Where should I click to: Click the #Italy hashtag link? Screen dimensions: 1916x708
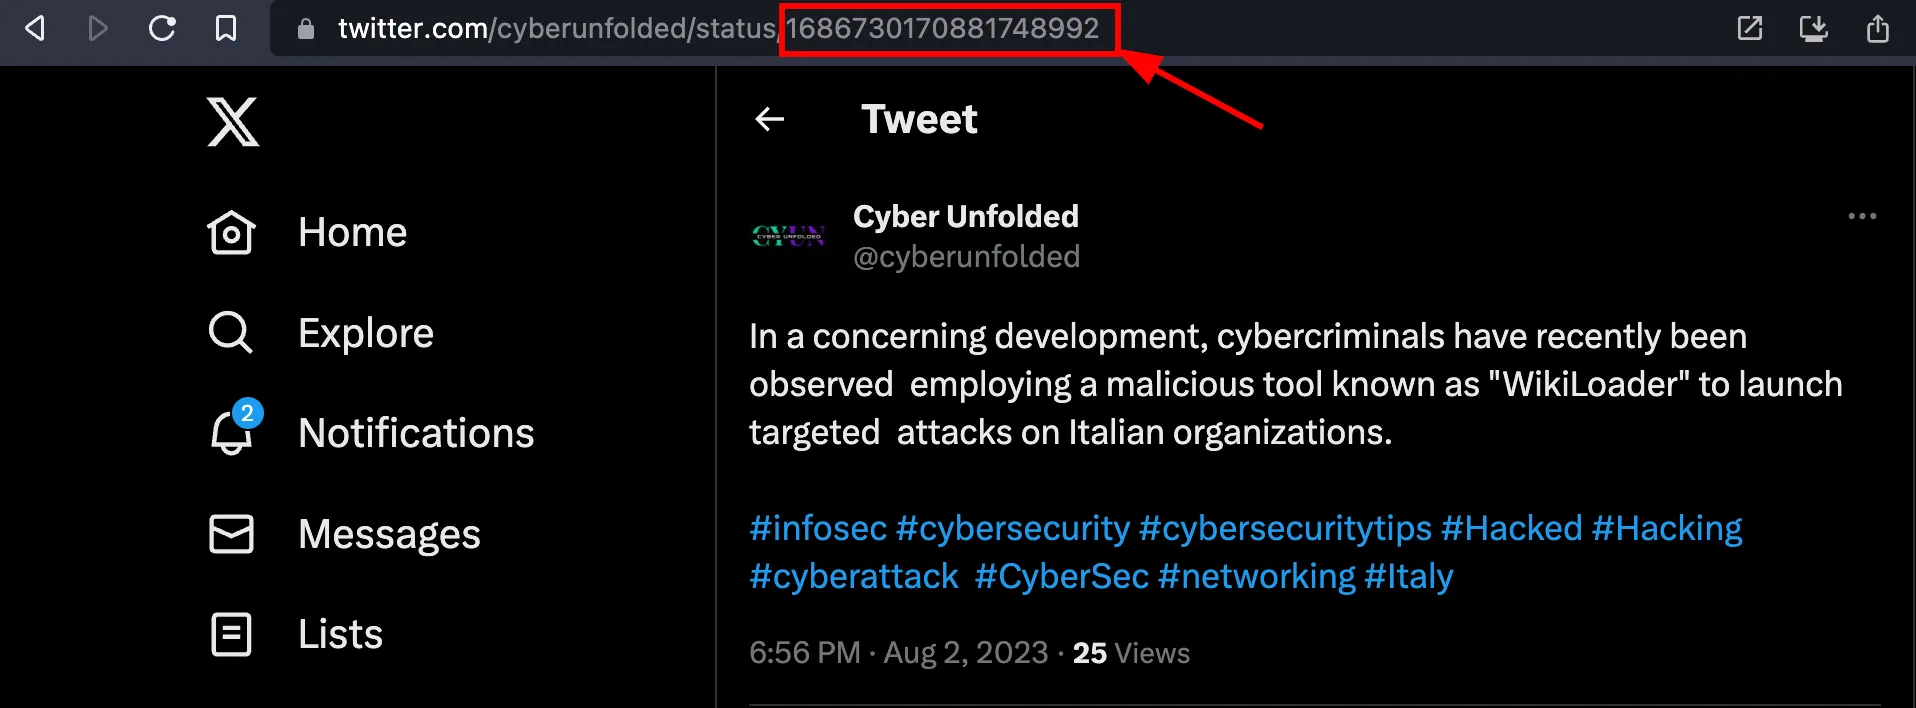click(x=1408, y=576)
